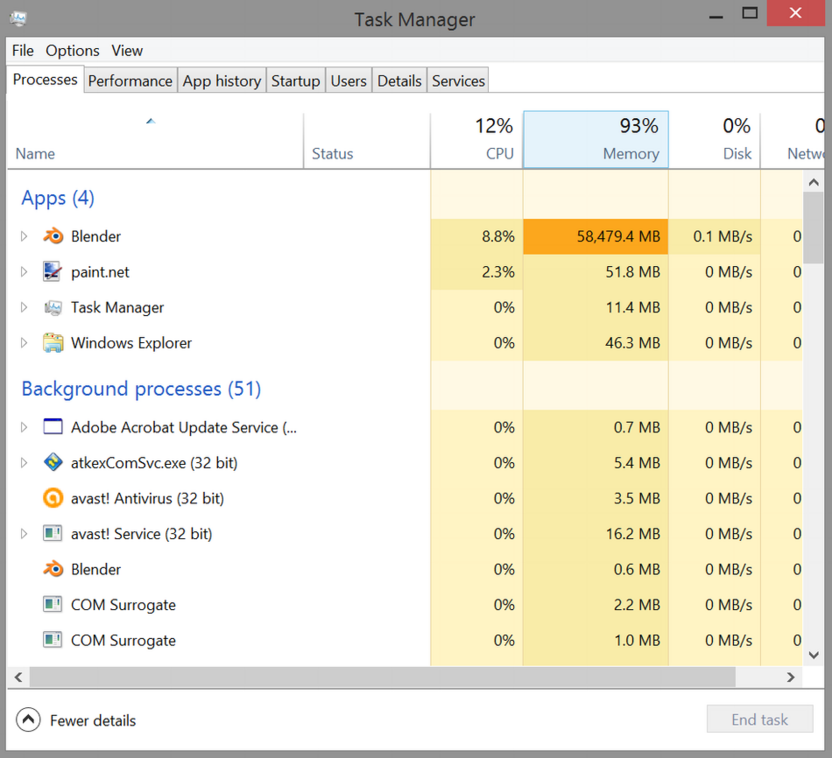Collapse view with Fewer details arrow
Image resolution: width=832 pixels, height=758 pixels.
[x=28, y=720]
